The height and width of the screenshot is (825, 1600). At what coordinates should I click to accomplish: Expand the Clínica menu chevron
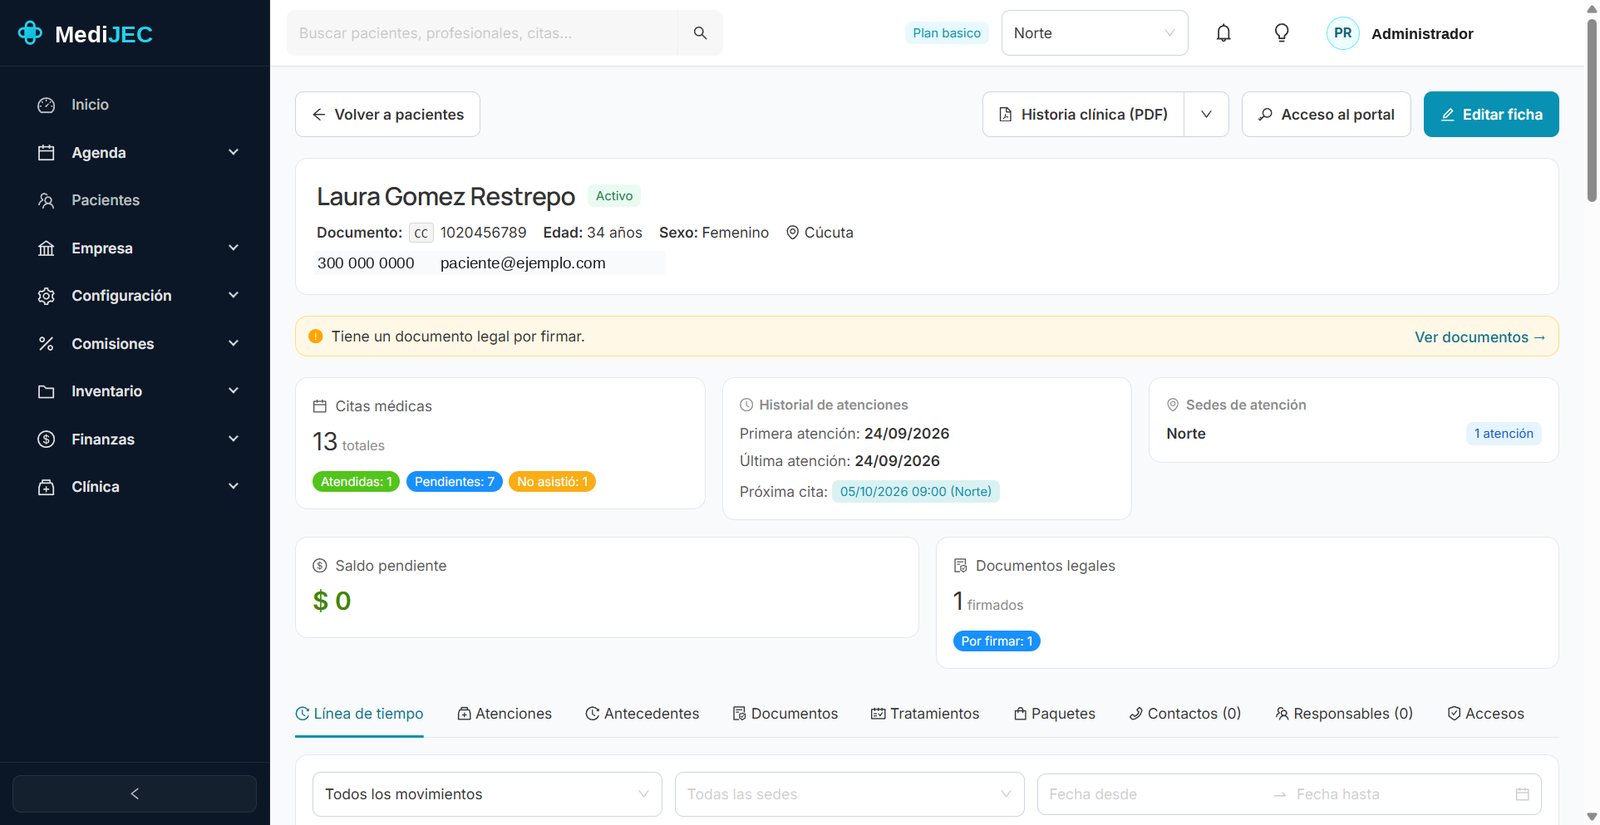[x=233, y=486]
